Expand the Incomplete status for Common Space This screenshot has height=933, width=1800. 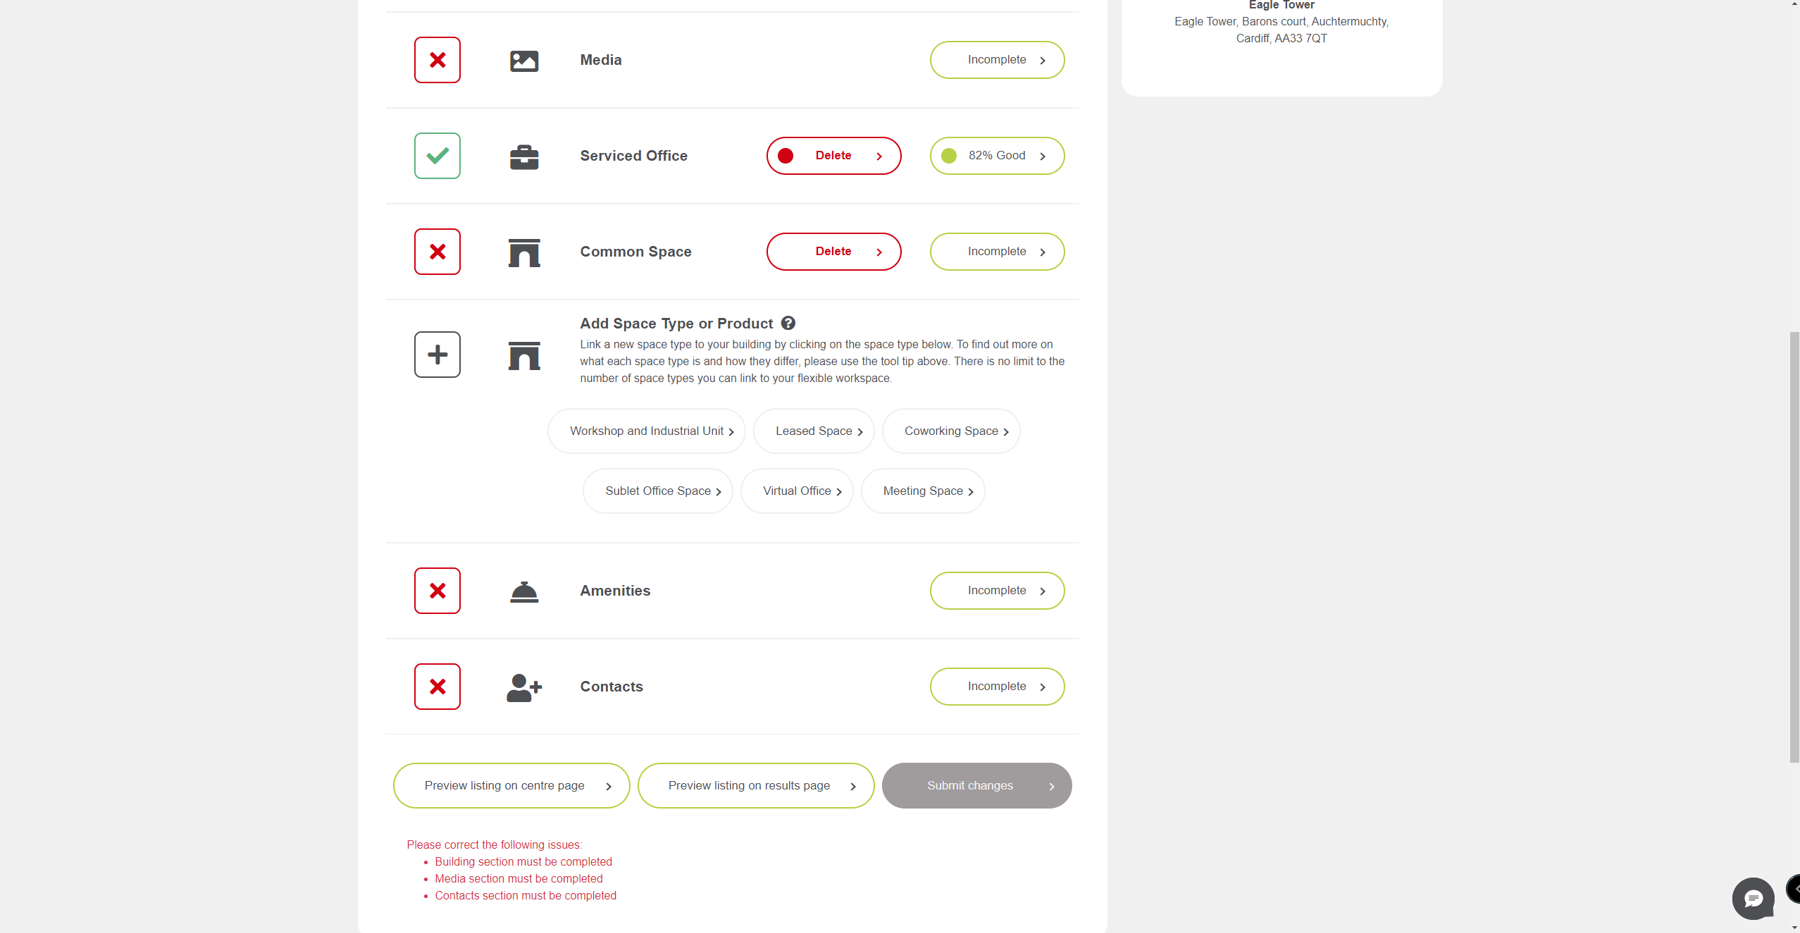(x=996, y=251)
